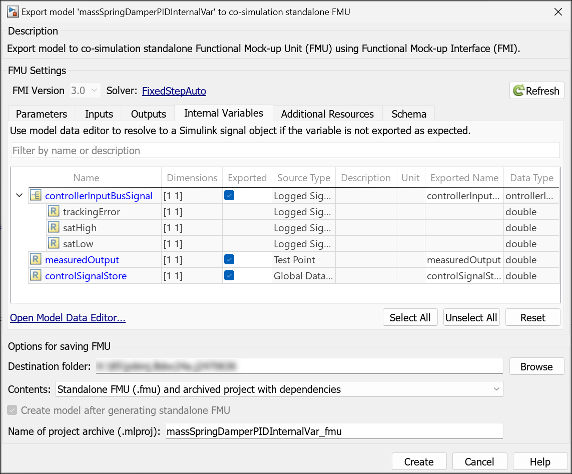
Task: Click the project archive name field
Action: pyautogui.click(x=334, y=431)
